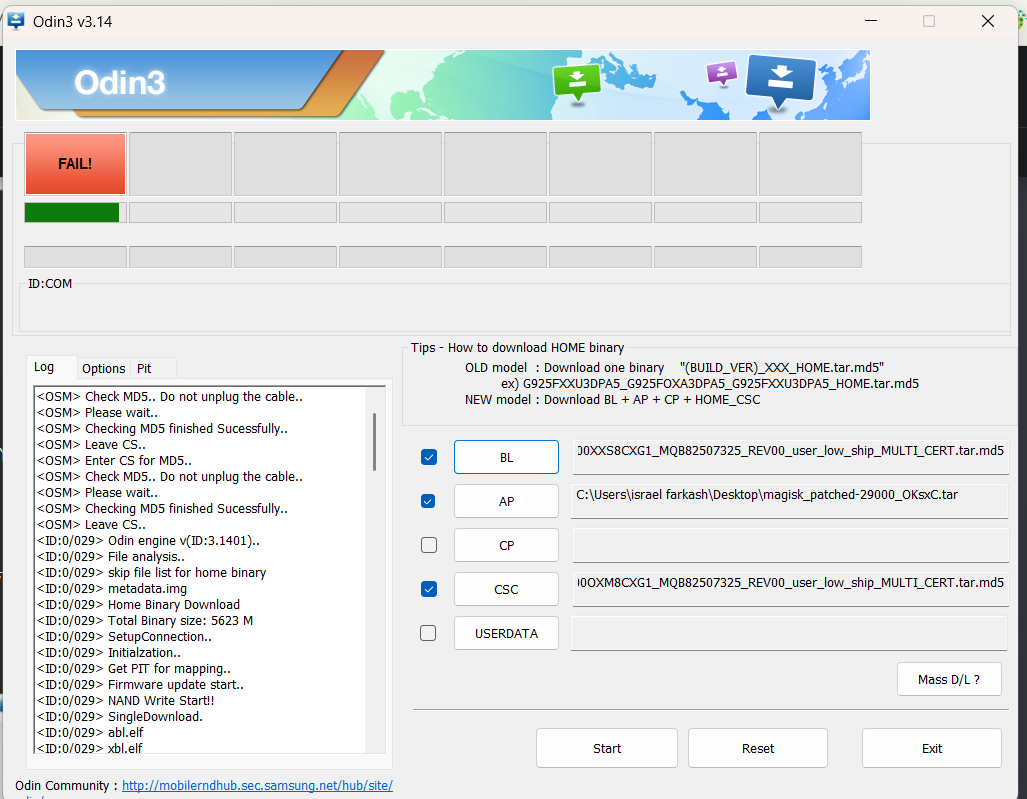This screenshot has height=799, width=1027.
Task: Exit Odin3 via Exit button
Action: (931, 748)
